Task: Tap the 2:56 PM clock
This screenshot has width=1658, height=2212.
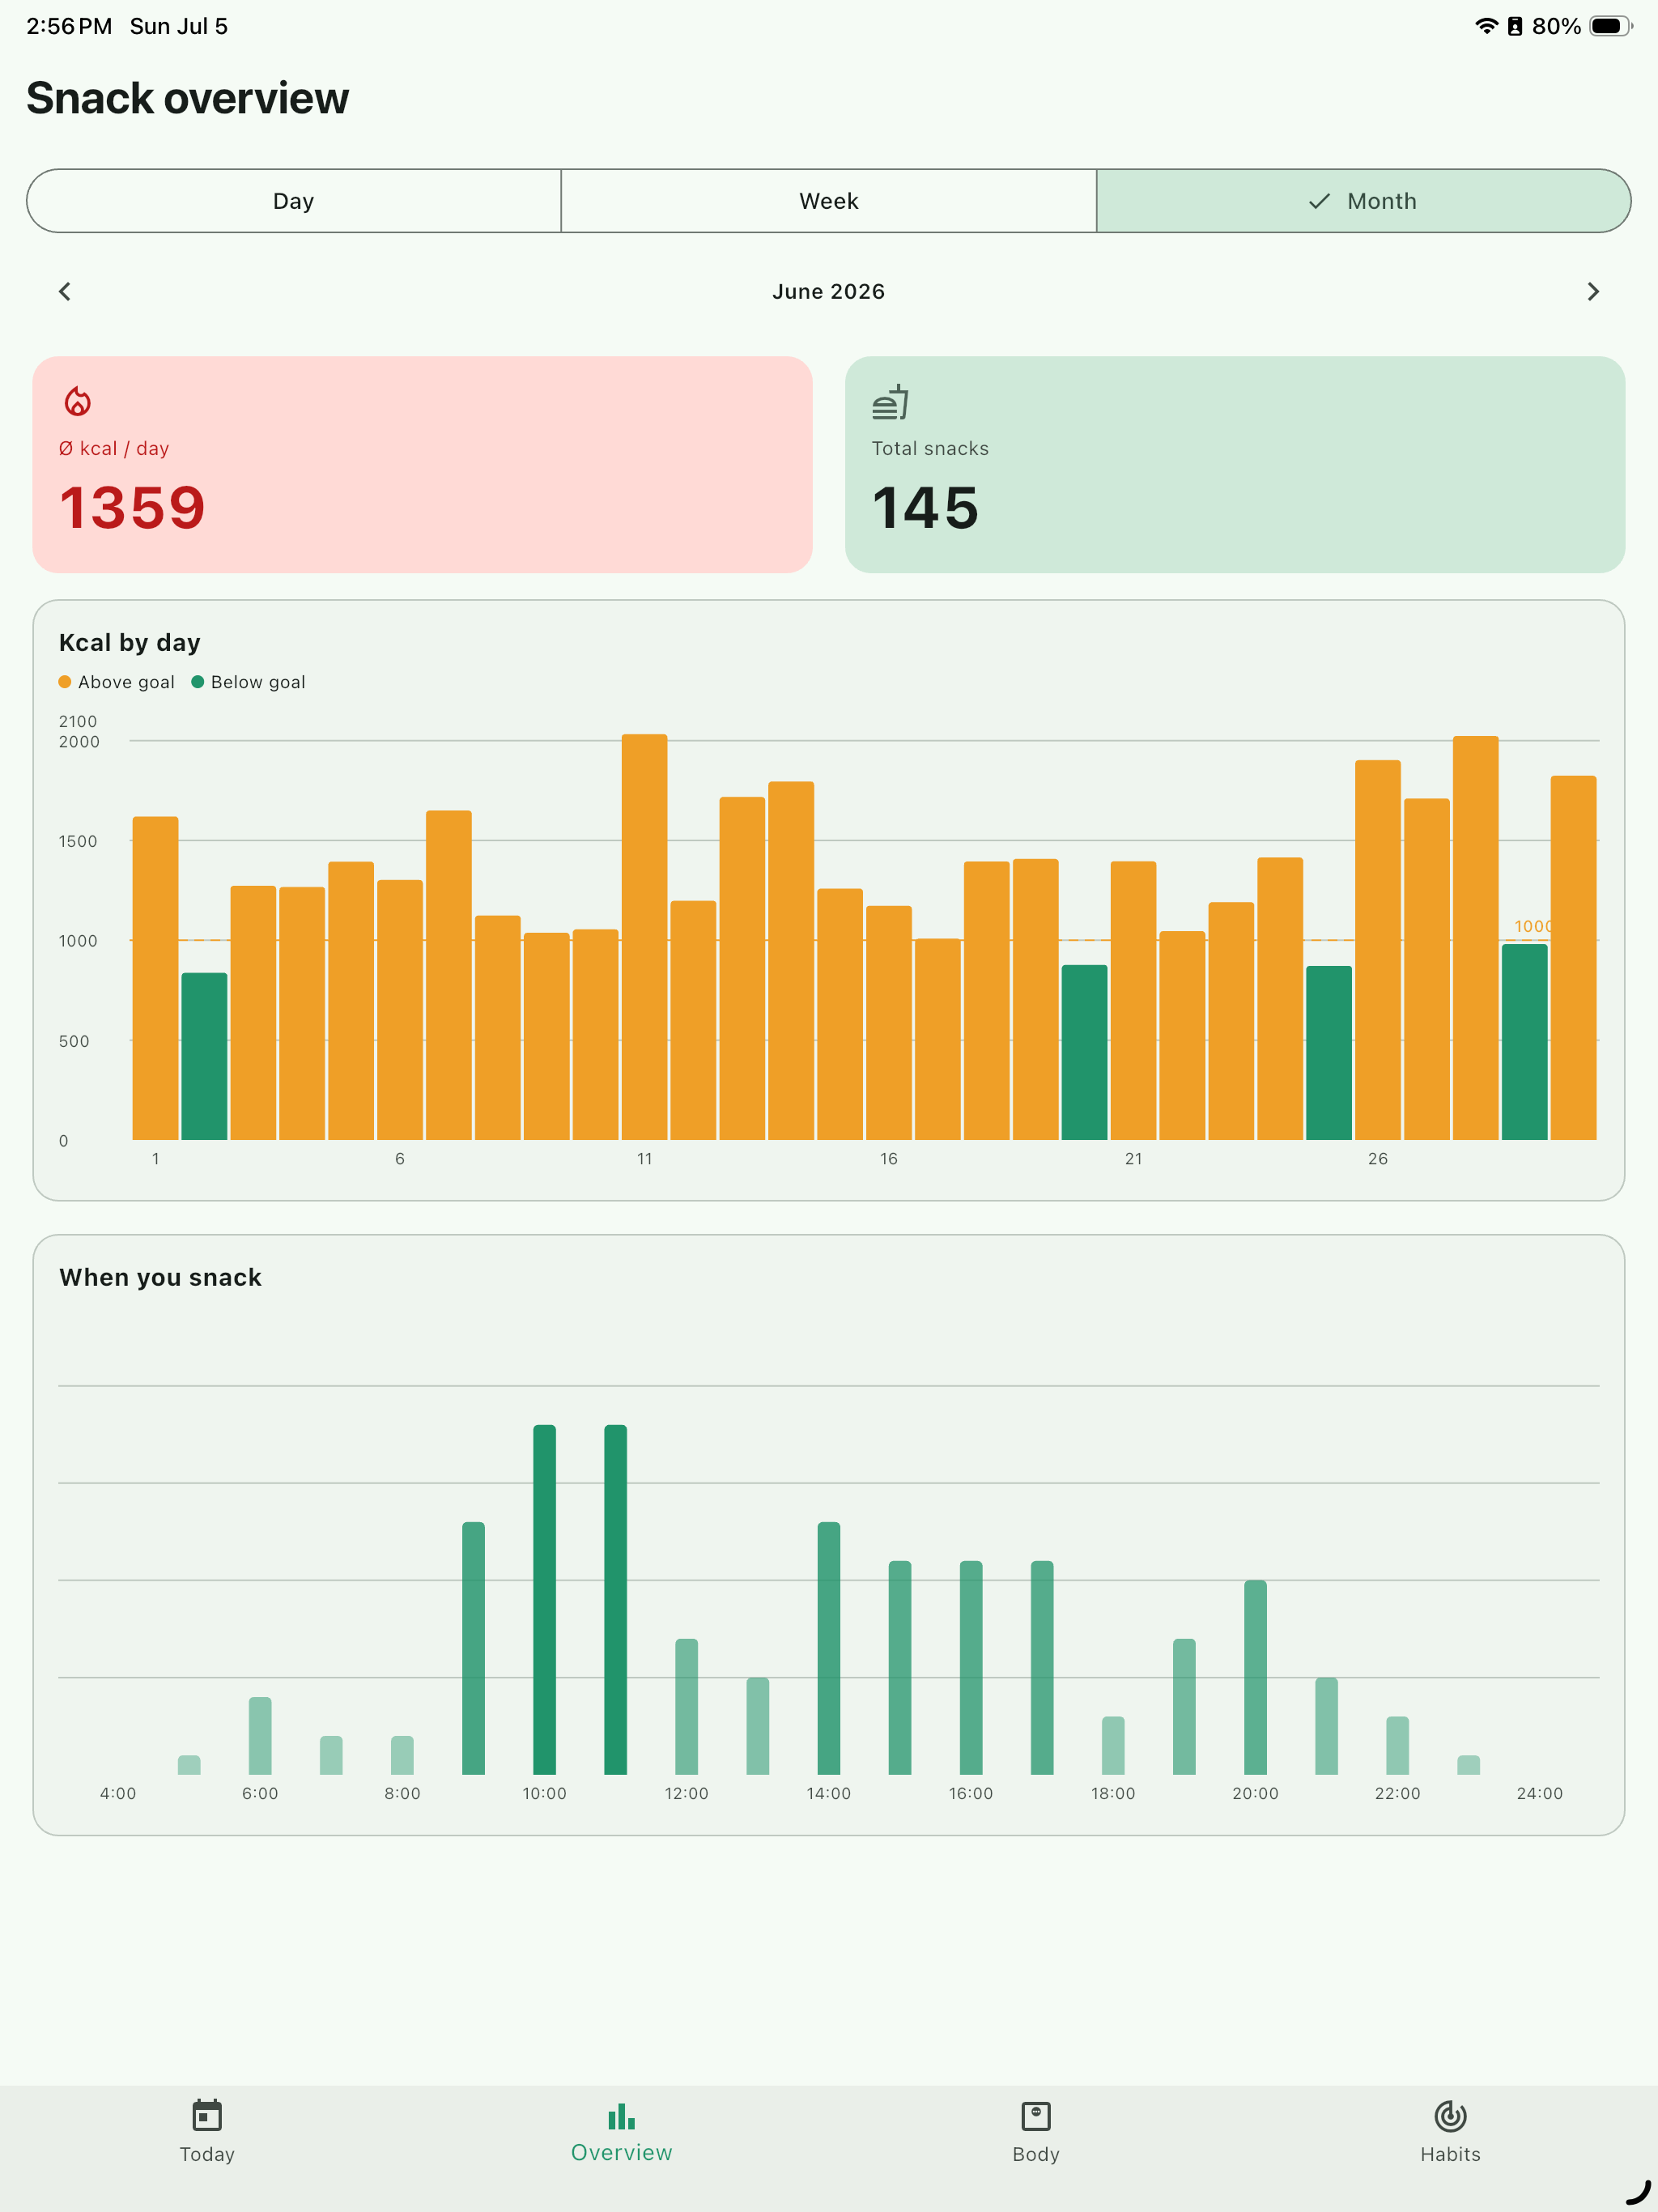Action: tap(69, 26)
